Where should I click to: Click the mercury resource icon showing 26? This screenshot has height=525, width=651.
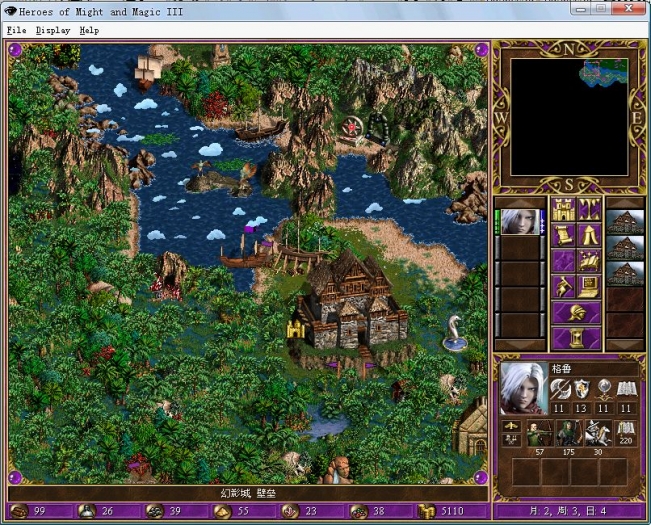pyautogui.click(x=87, y=511)
